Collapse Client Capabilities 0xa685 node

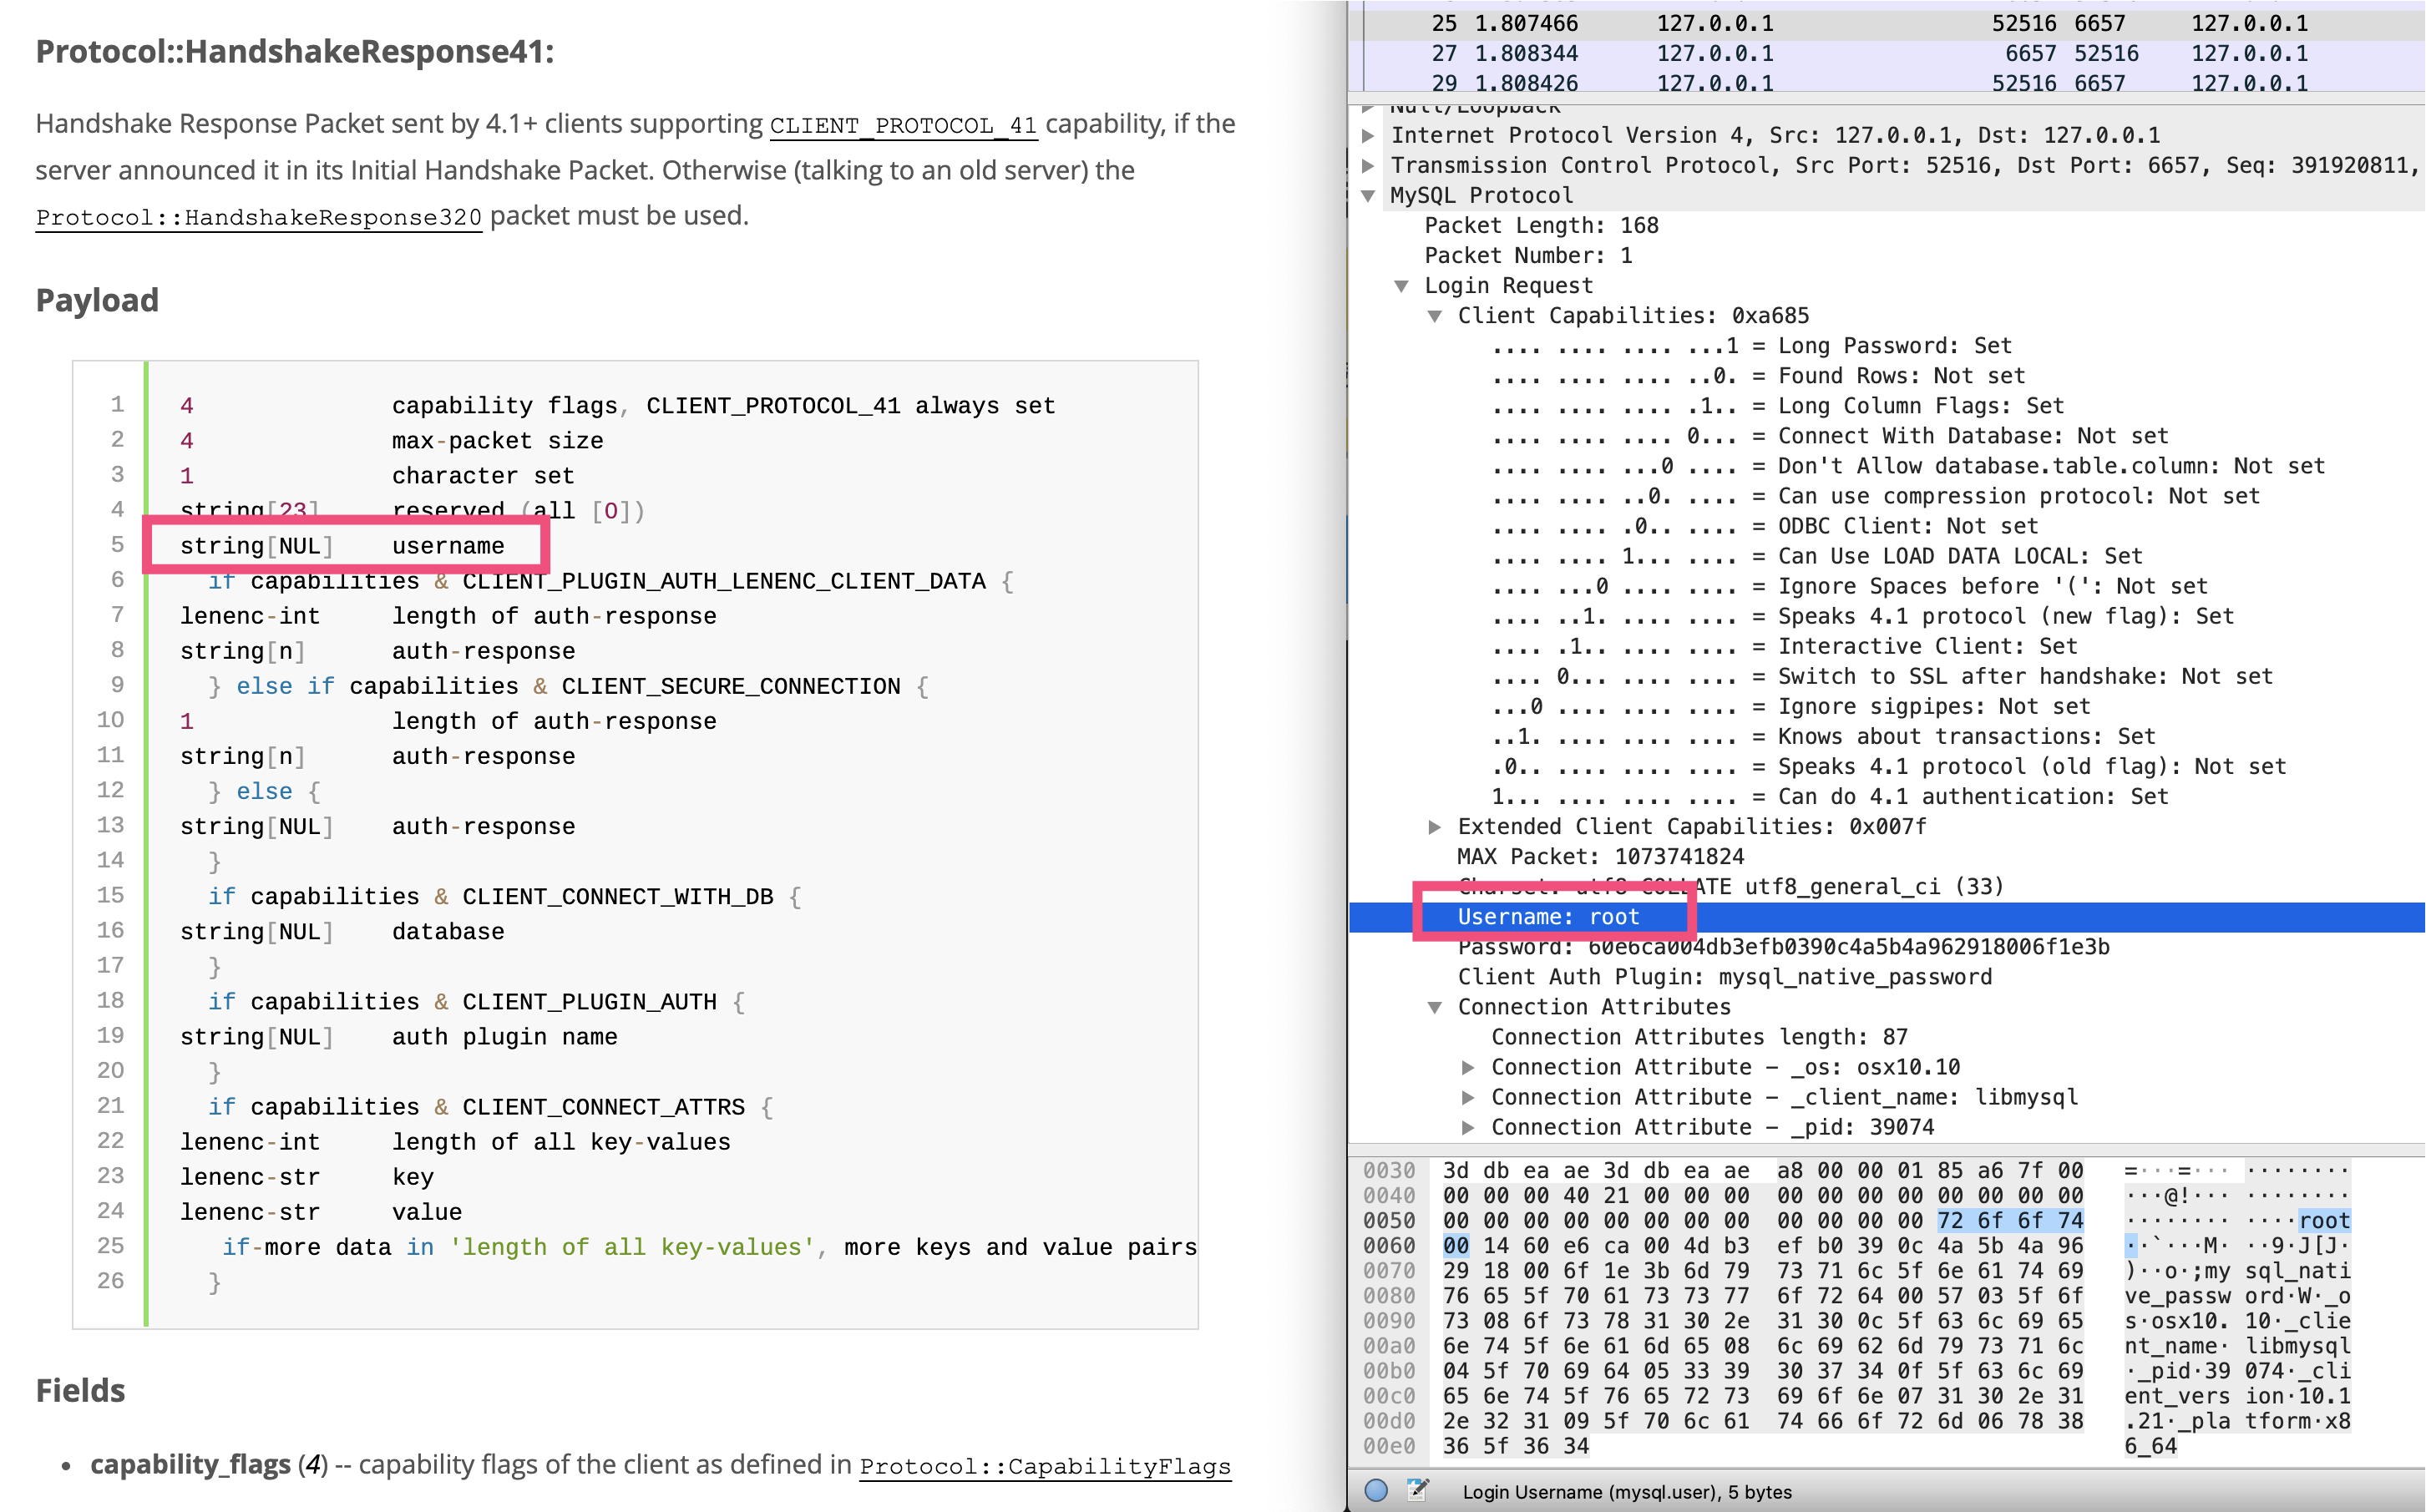tap(1435, 316)
